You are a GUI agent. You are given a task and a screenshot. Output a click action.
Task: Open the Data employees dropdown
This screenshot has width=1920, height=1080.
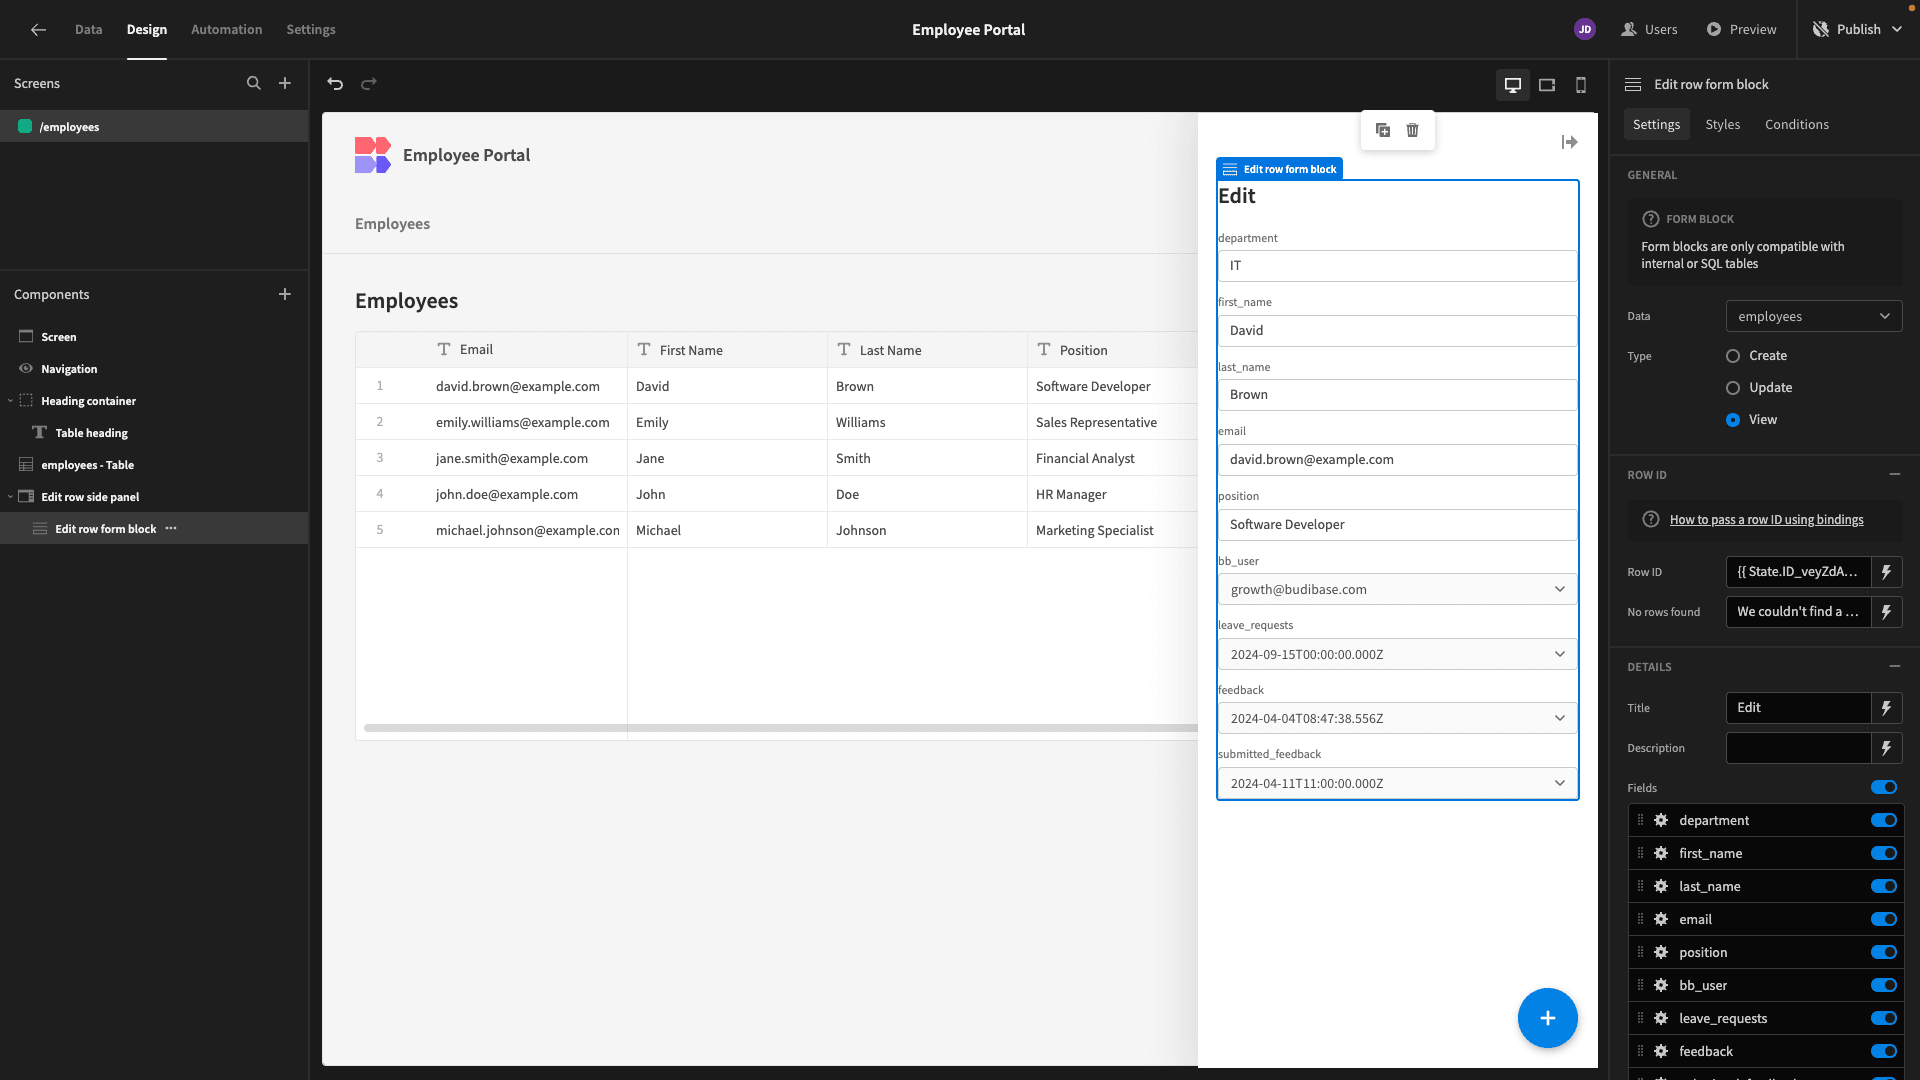coord(1814,317)
